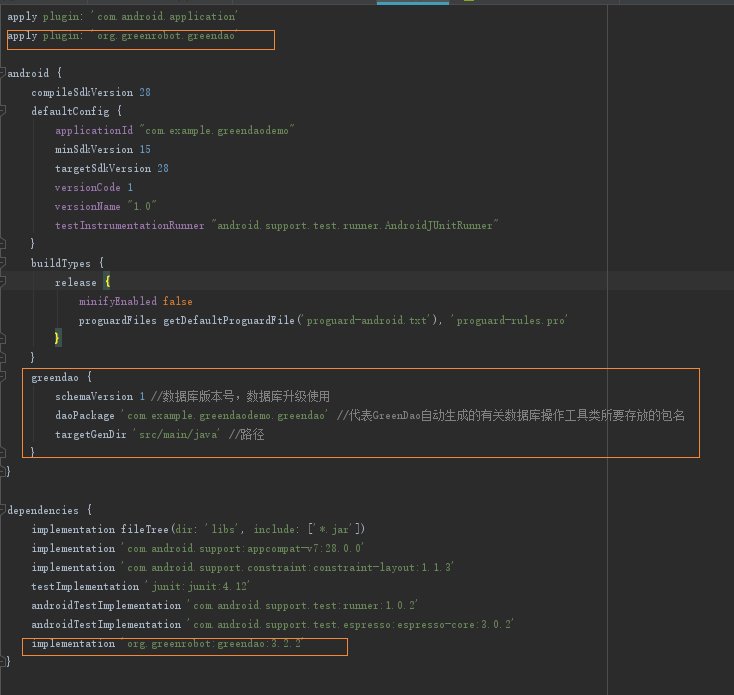
Task: Click the schemaVersion property
Action: [94, 396]
